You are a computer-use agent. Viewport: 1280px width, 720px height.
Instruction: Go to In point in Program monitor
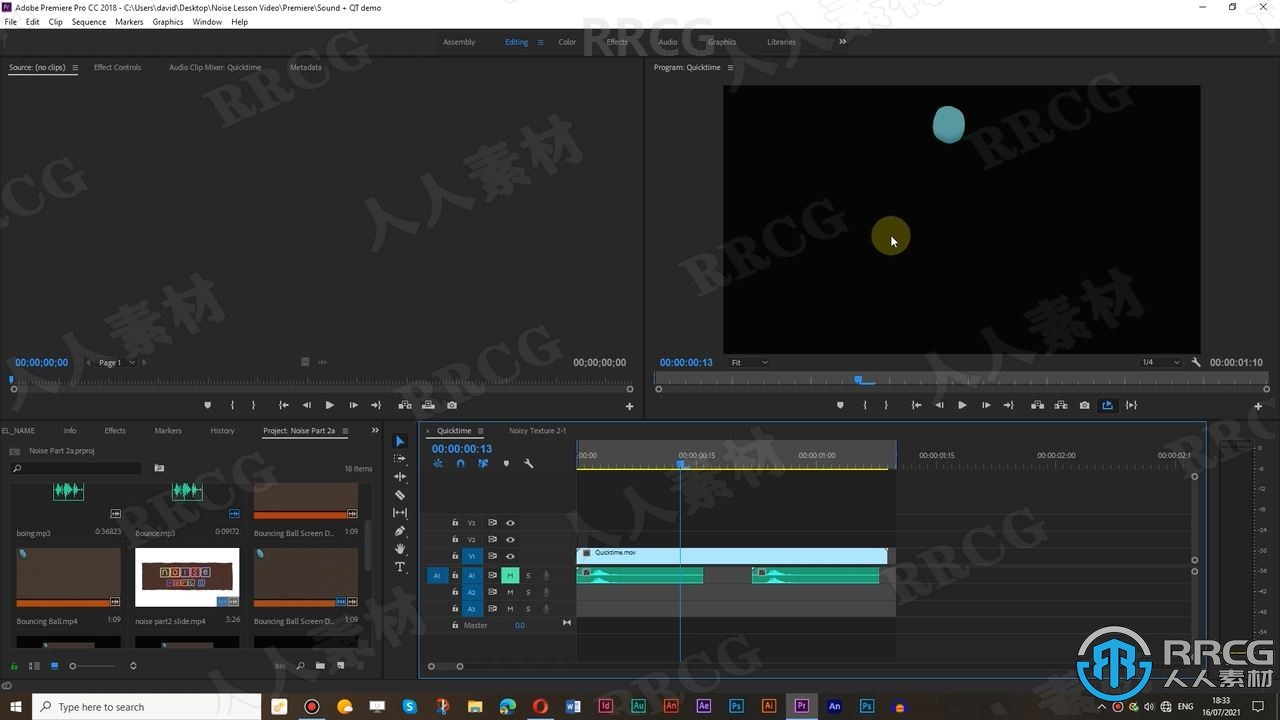click(x=916, y=405)
